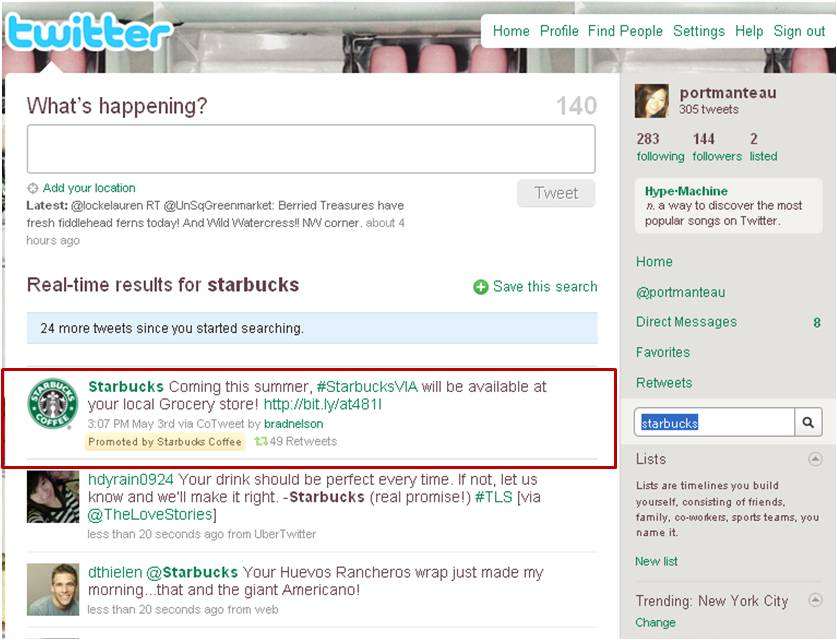
Task: Load the 24 more tweets notification bar
Action: (x=312, y=328)
